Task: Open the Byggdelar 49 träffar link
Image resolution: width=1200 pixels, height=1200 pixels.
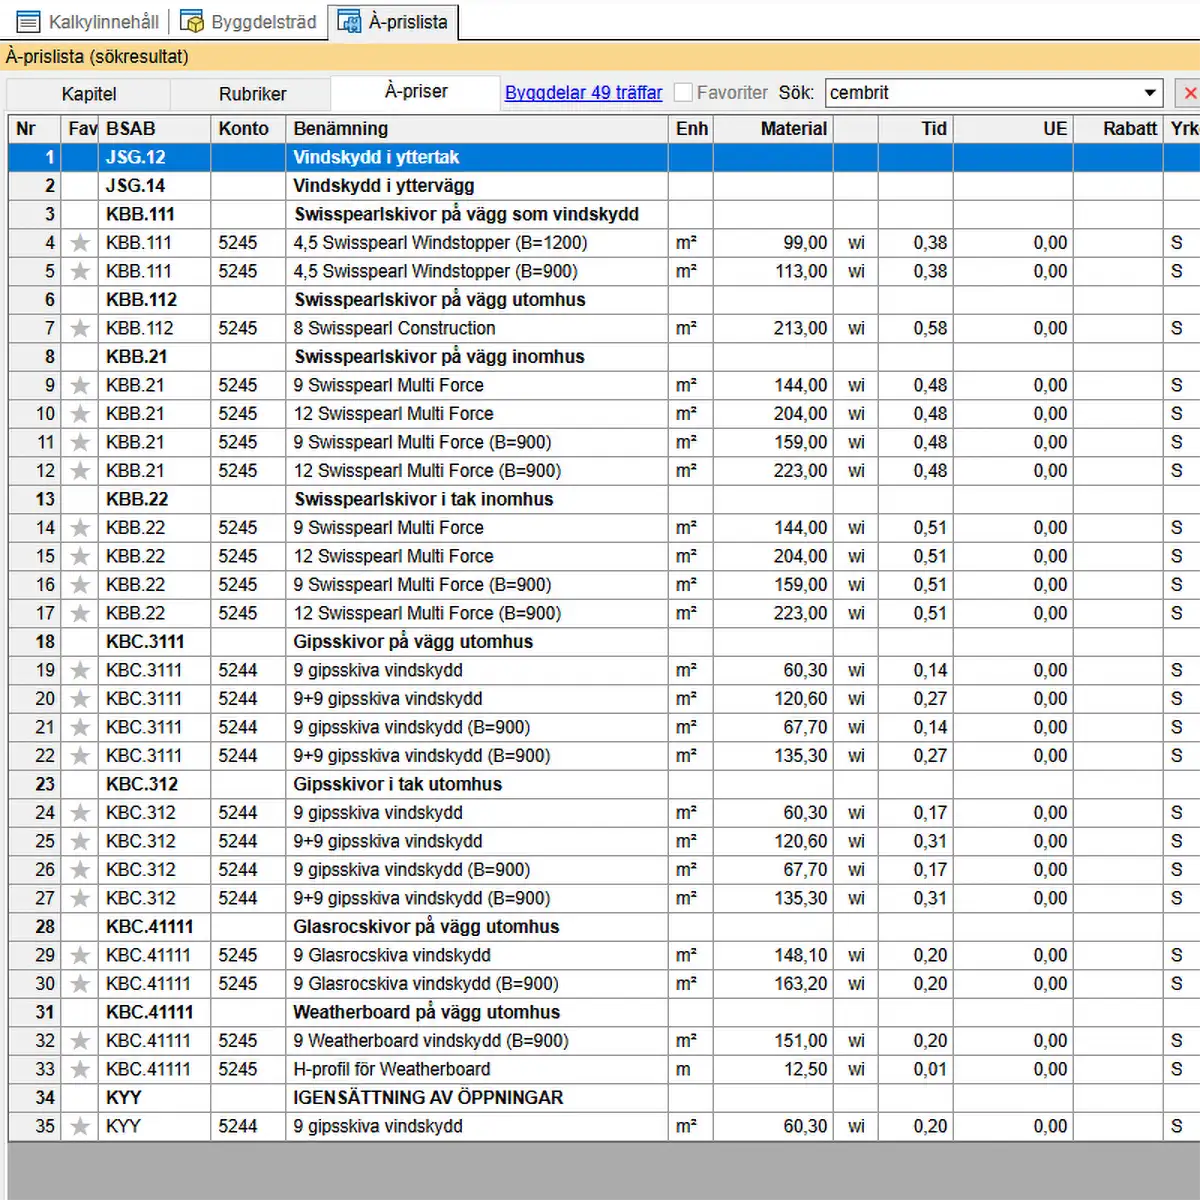Action: (x=583, y=93)
